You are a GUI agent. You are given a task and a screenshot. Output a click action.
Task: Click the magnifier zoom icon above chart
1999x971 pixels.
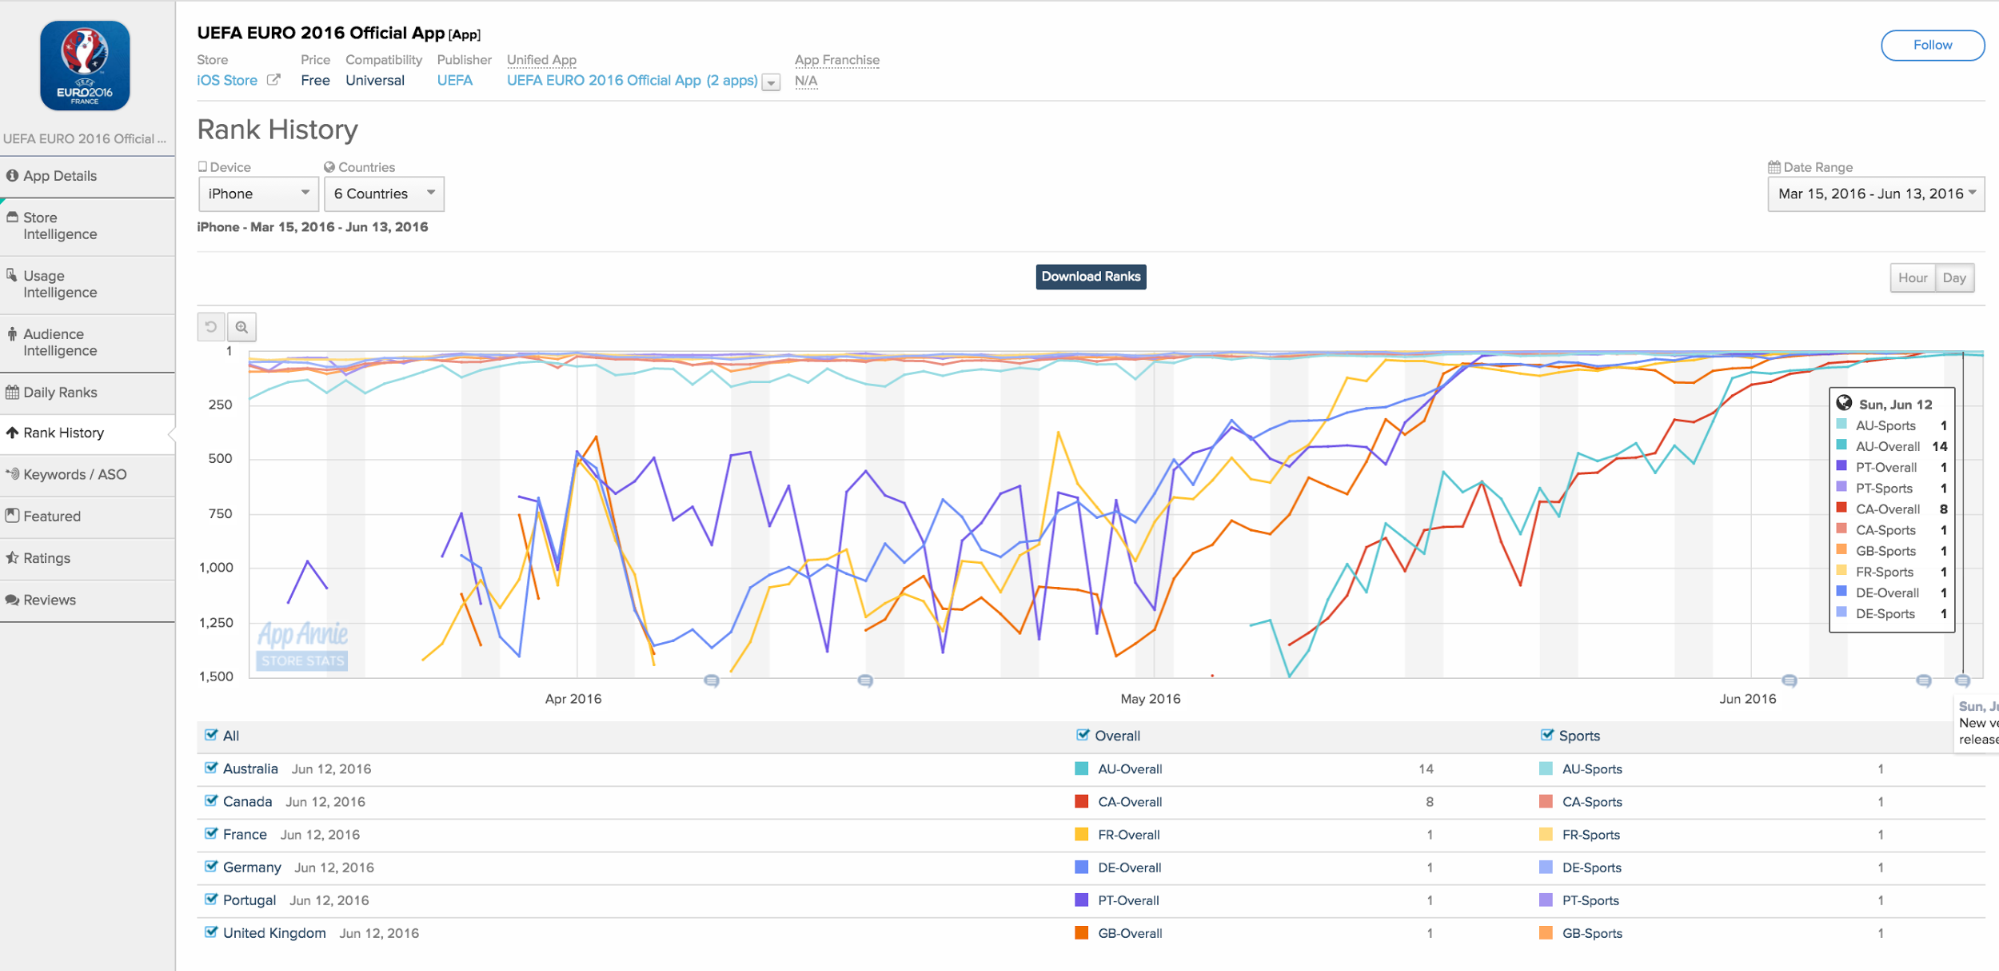(x=242, y=327)
